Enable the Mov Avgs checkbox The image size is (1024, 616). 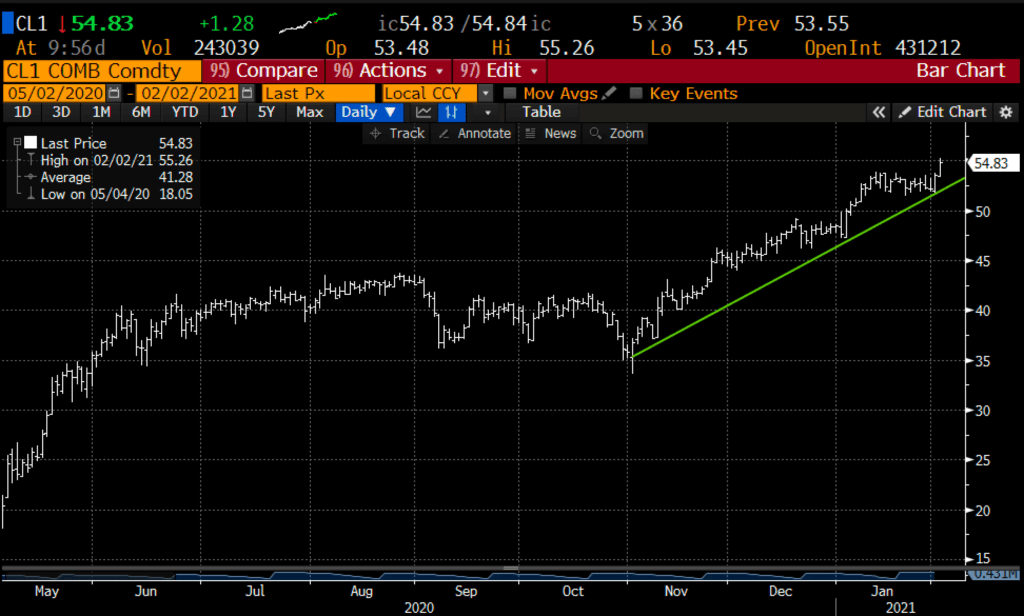coord(510,93)
